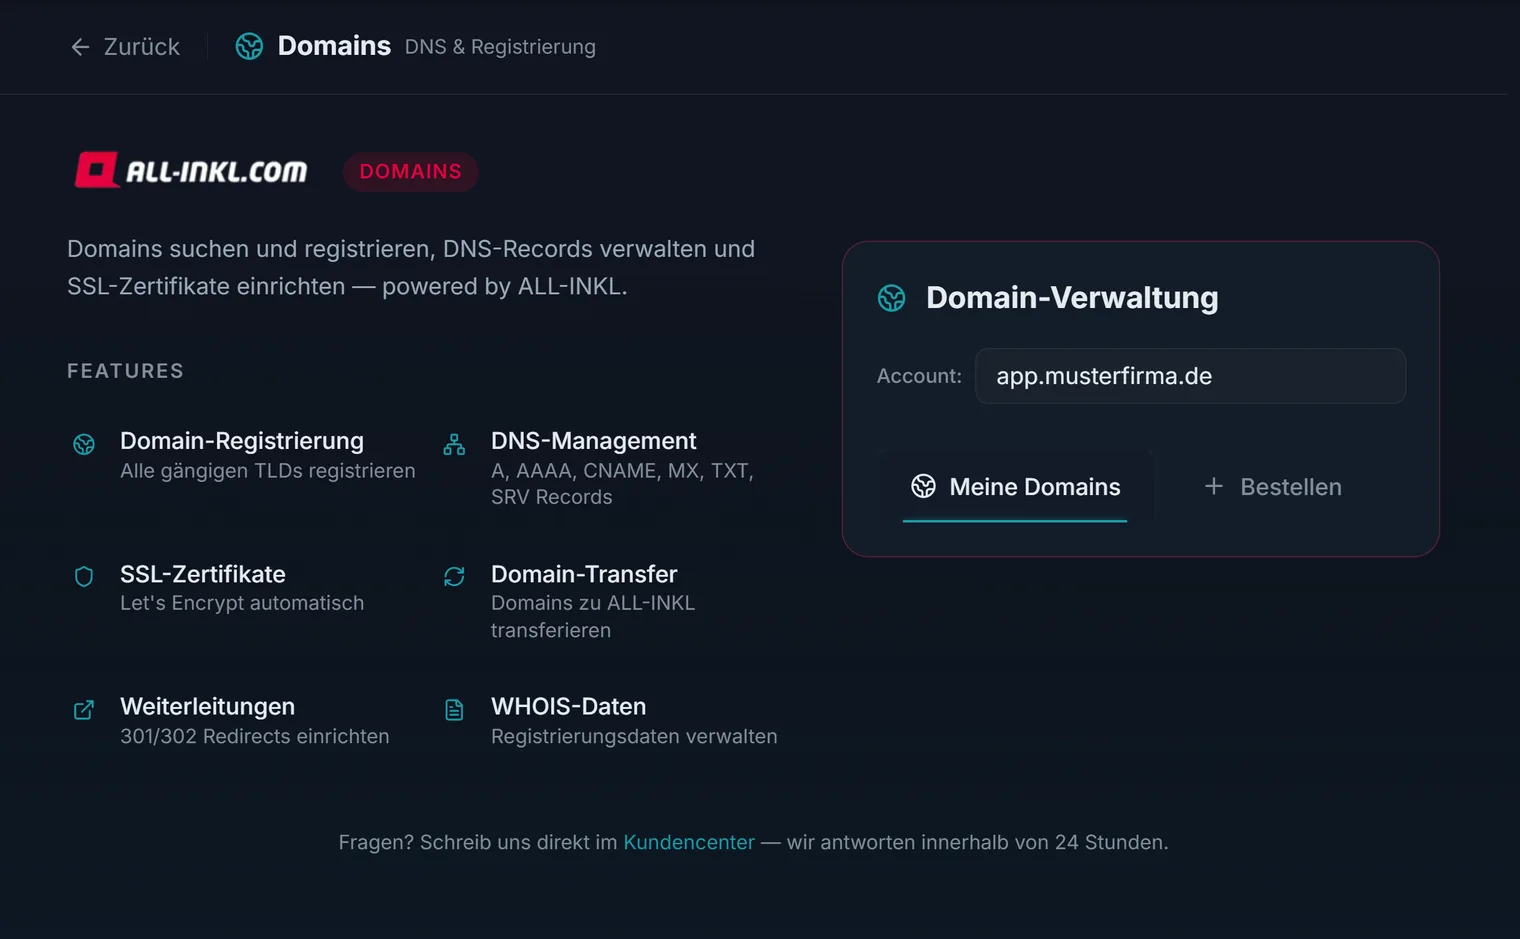Viewport: 1520px width, 939px height.
Task: Click the ALL-INKL.COM logo
Action: point(191,171)
